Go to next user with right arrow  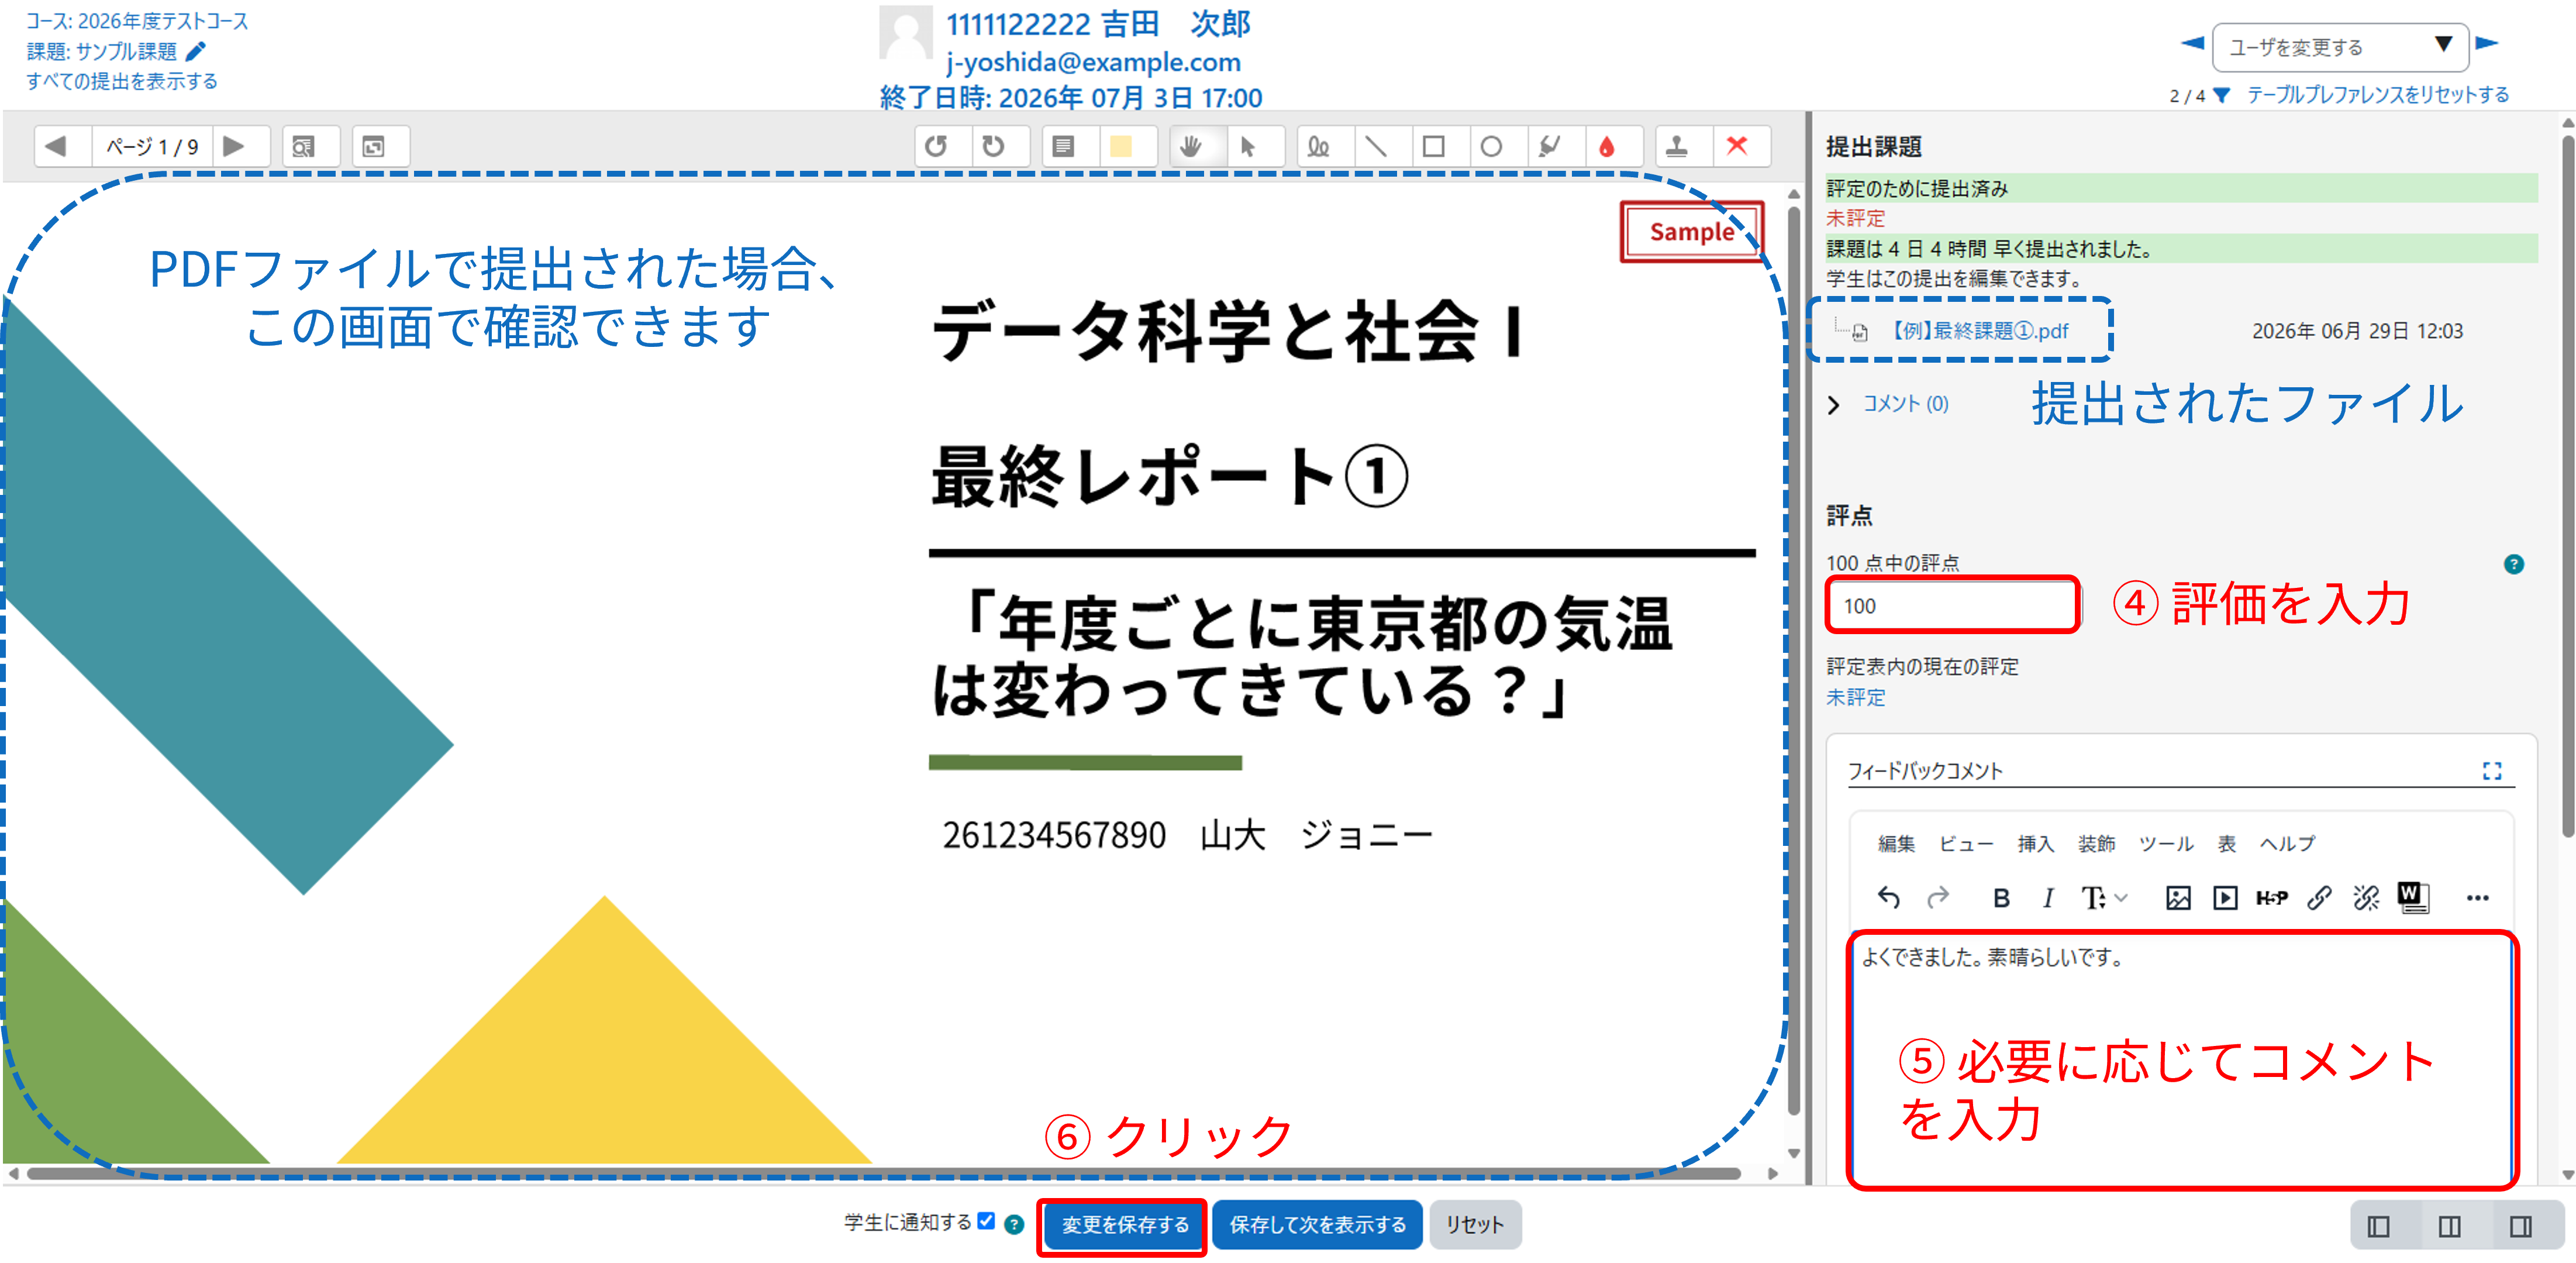2487,43
